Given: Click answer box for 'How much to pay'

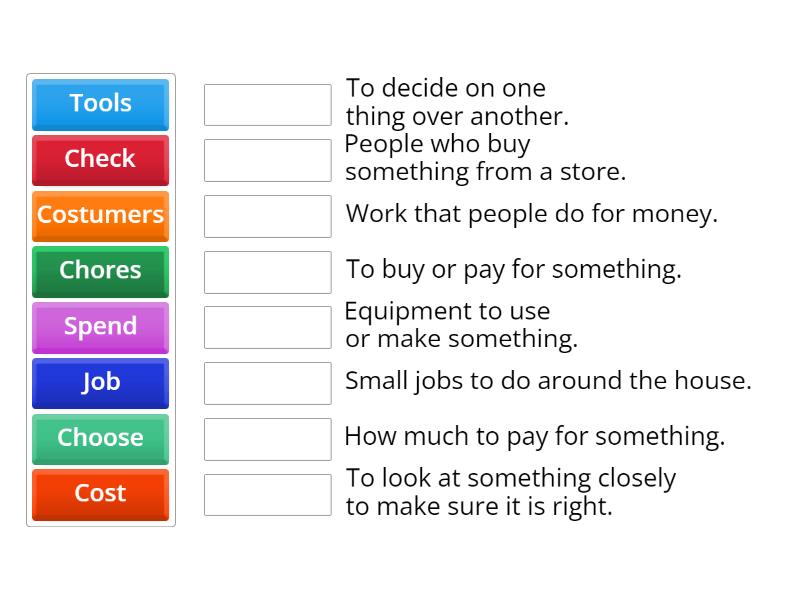Looking at the screenshot, I should [x=267, y=439].
